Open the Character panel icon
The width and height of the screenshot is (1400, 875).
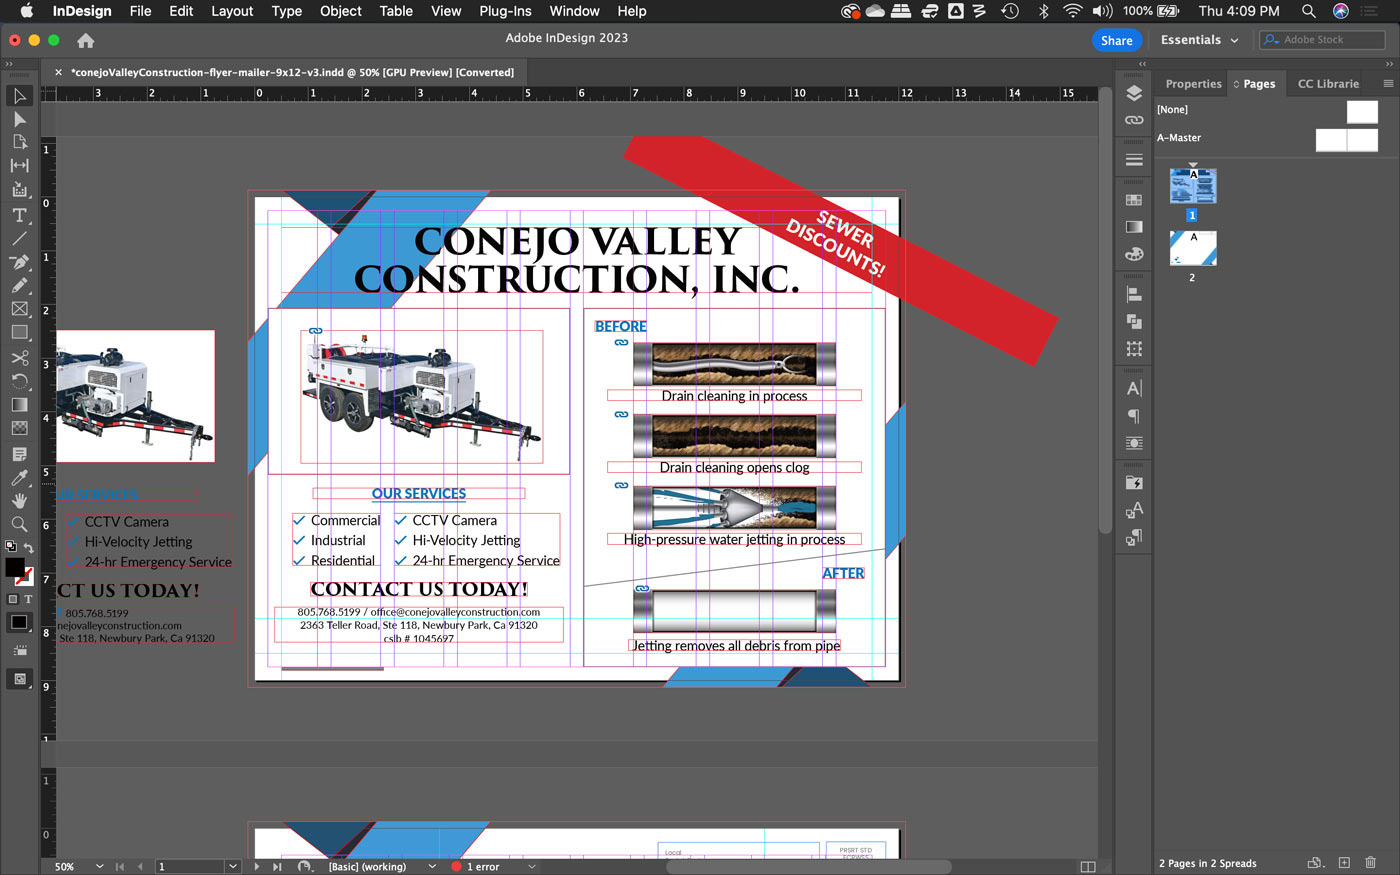pyautogui.click(x=1134, y=388)
